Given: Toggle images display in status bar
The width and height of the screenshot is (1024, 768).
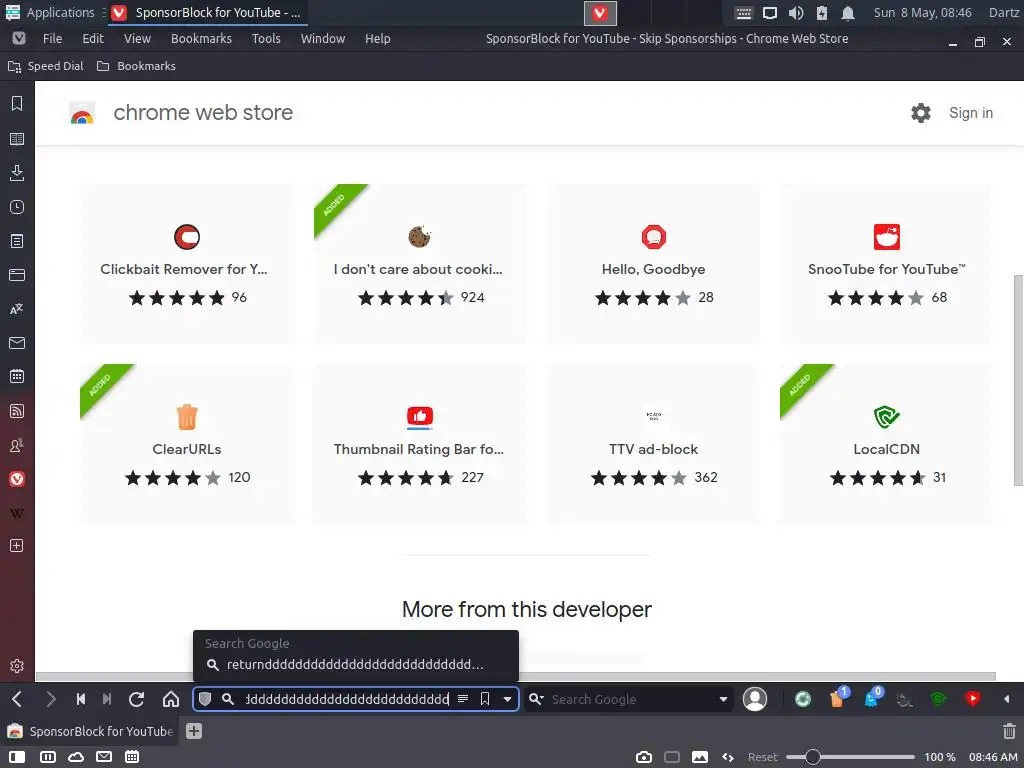Looking at the screenshot, I should [x=700, y=757].
